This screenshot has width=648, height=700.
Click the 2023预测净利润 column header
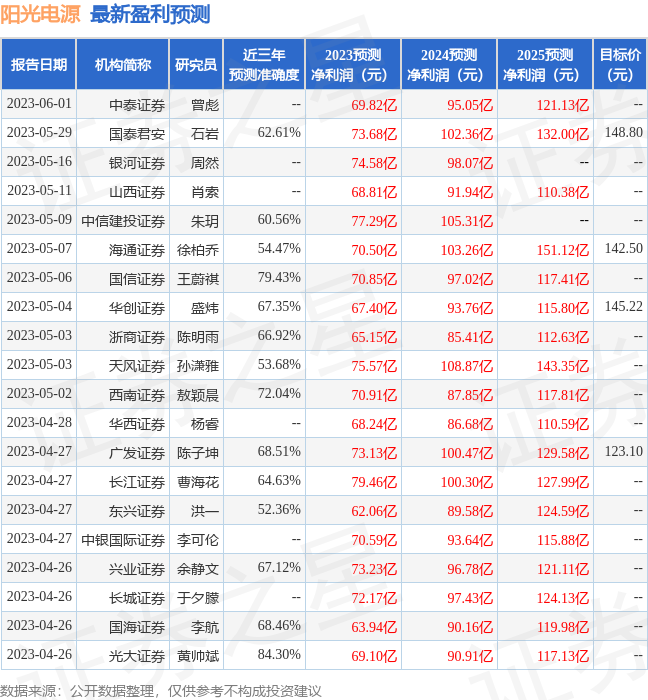[x=353, y=64]
